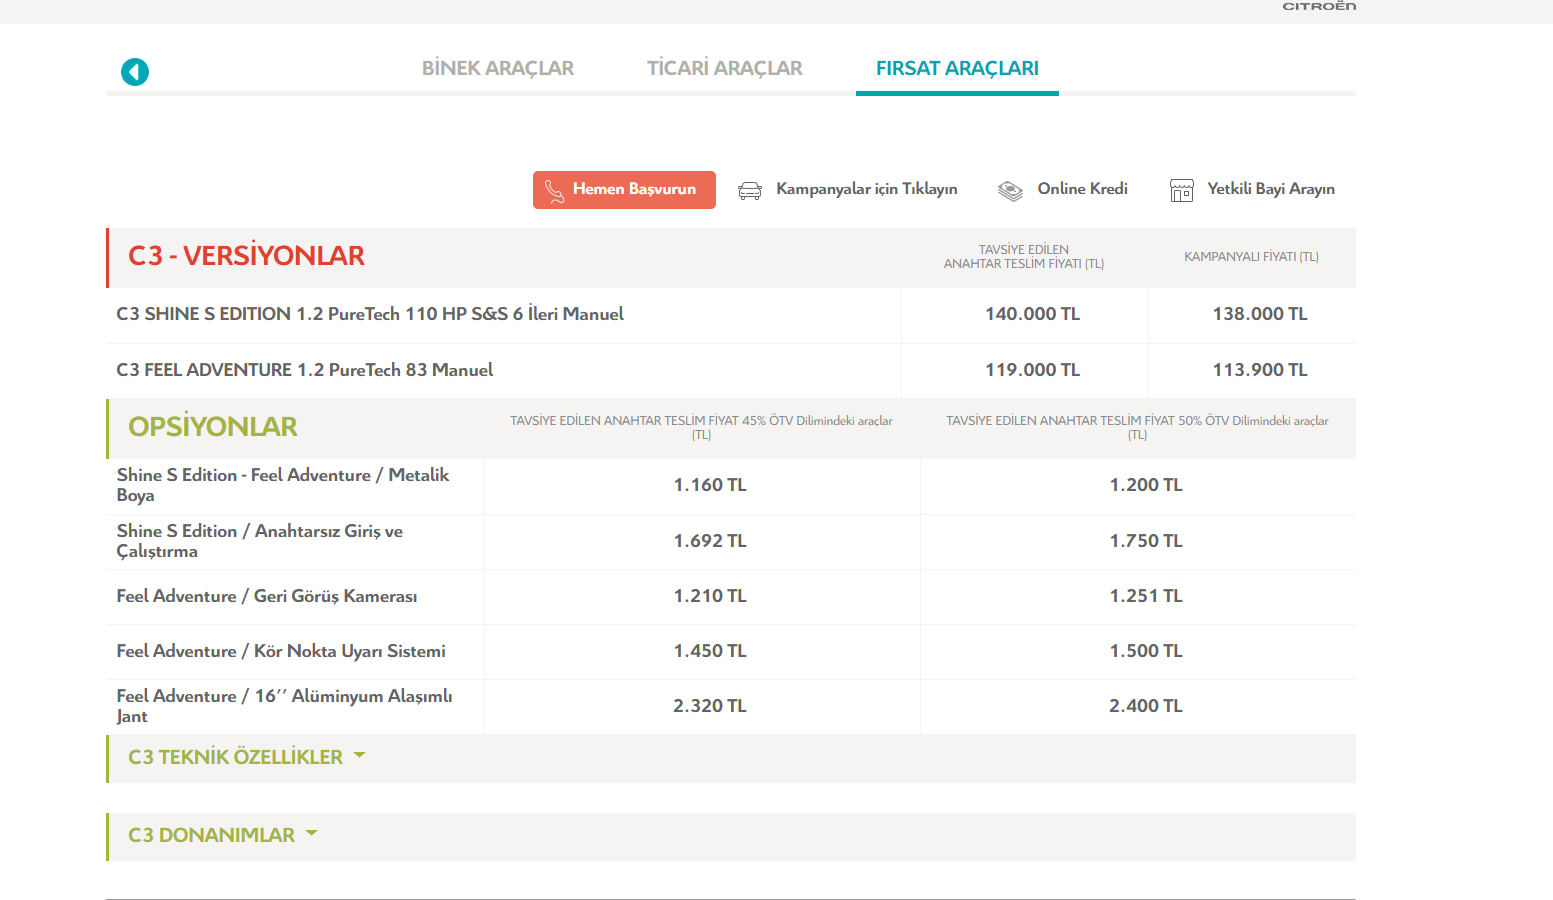Click the 50% ÖTV column header
The height and width of the screenshot is (900, 1553).
pyautogui.click(x=1137, y=428)
